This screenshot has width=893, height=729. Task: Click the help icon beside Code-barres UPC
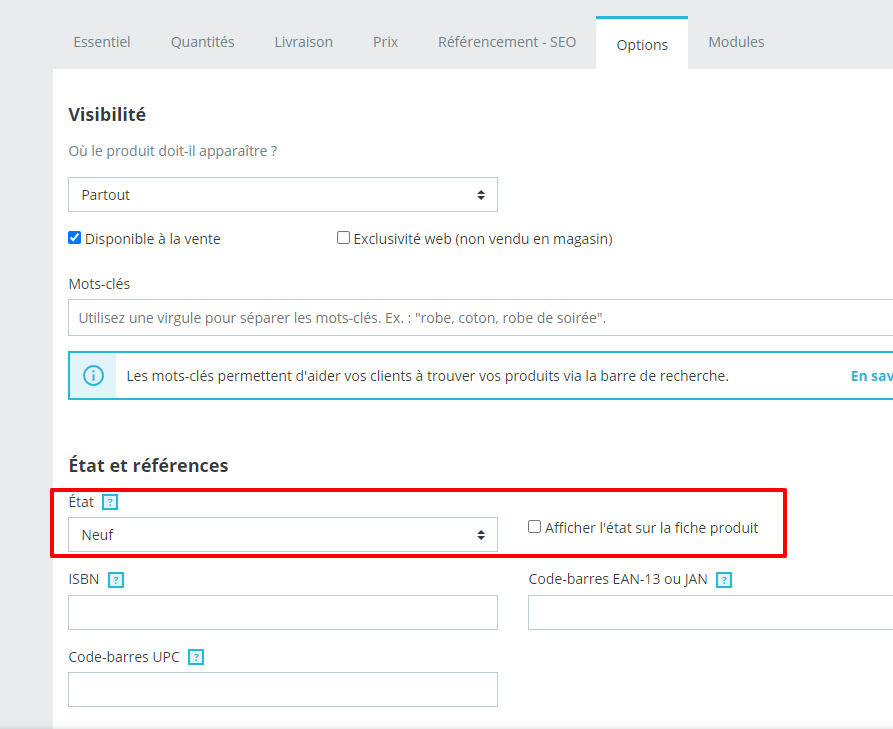[x=196, y=657]
